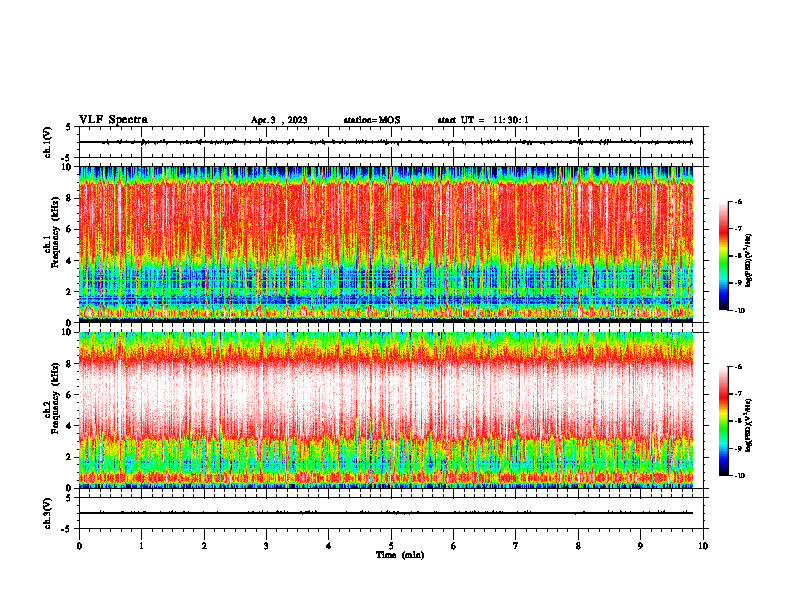The height and width of the screenshot is (612, 792).
Task: Click the ch.2 spectrogram color scale bar
Action: (723, 421)
